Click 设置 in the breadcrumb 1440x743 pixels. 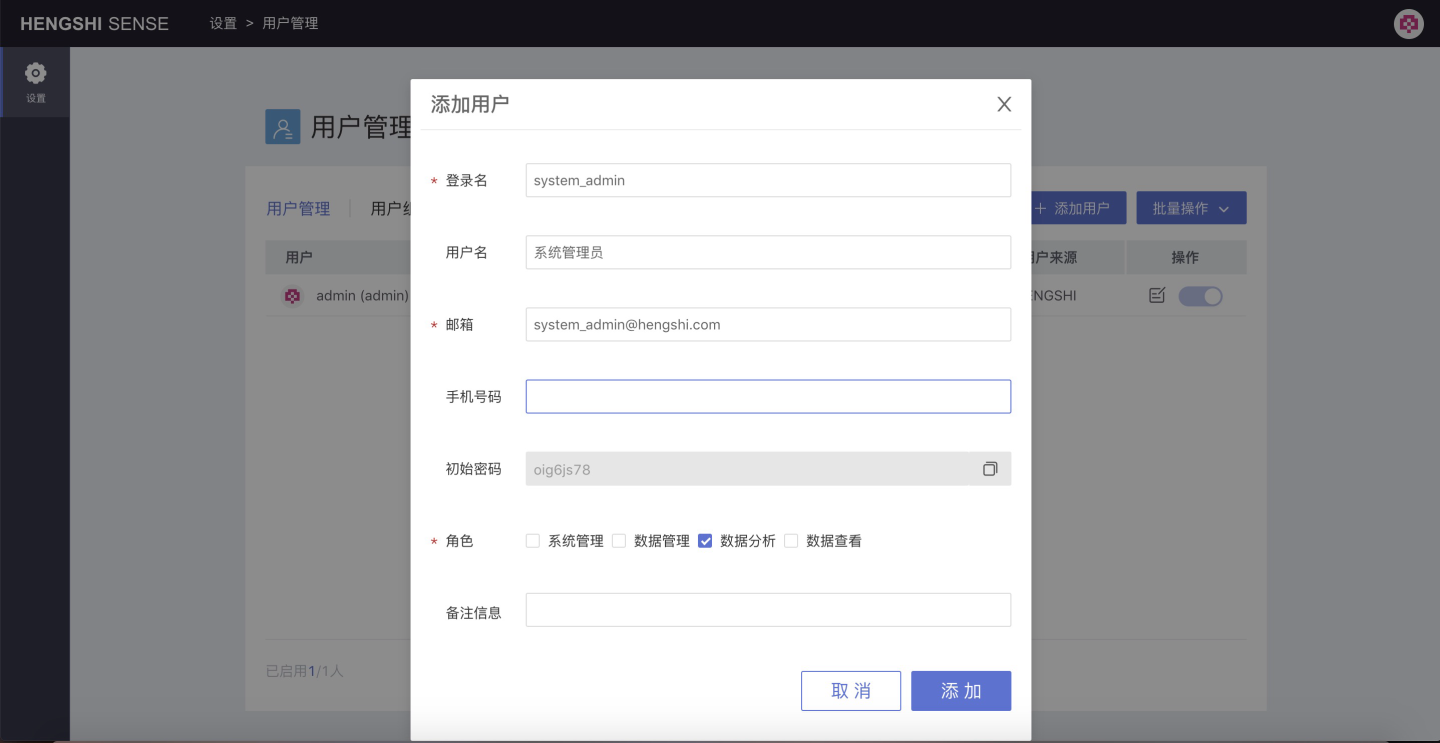point(223,23)
